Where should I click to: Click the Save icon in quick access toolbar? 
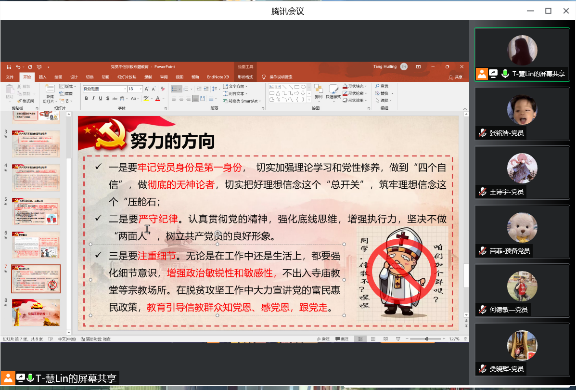tap(9, 67)
